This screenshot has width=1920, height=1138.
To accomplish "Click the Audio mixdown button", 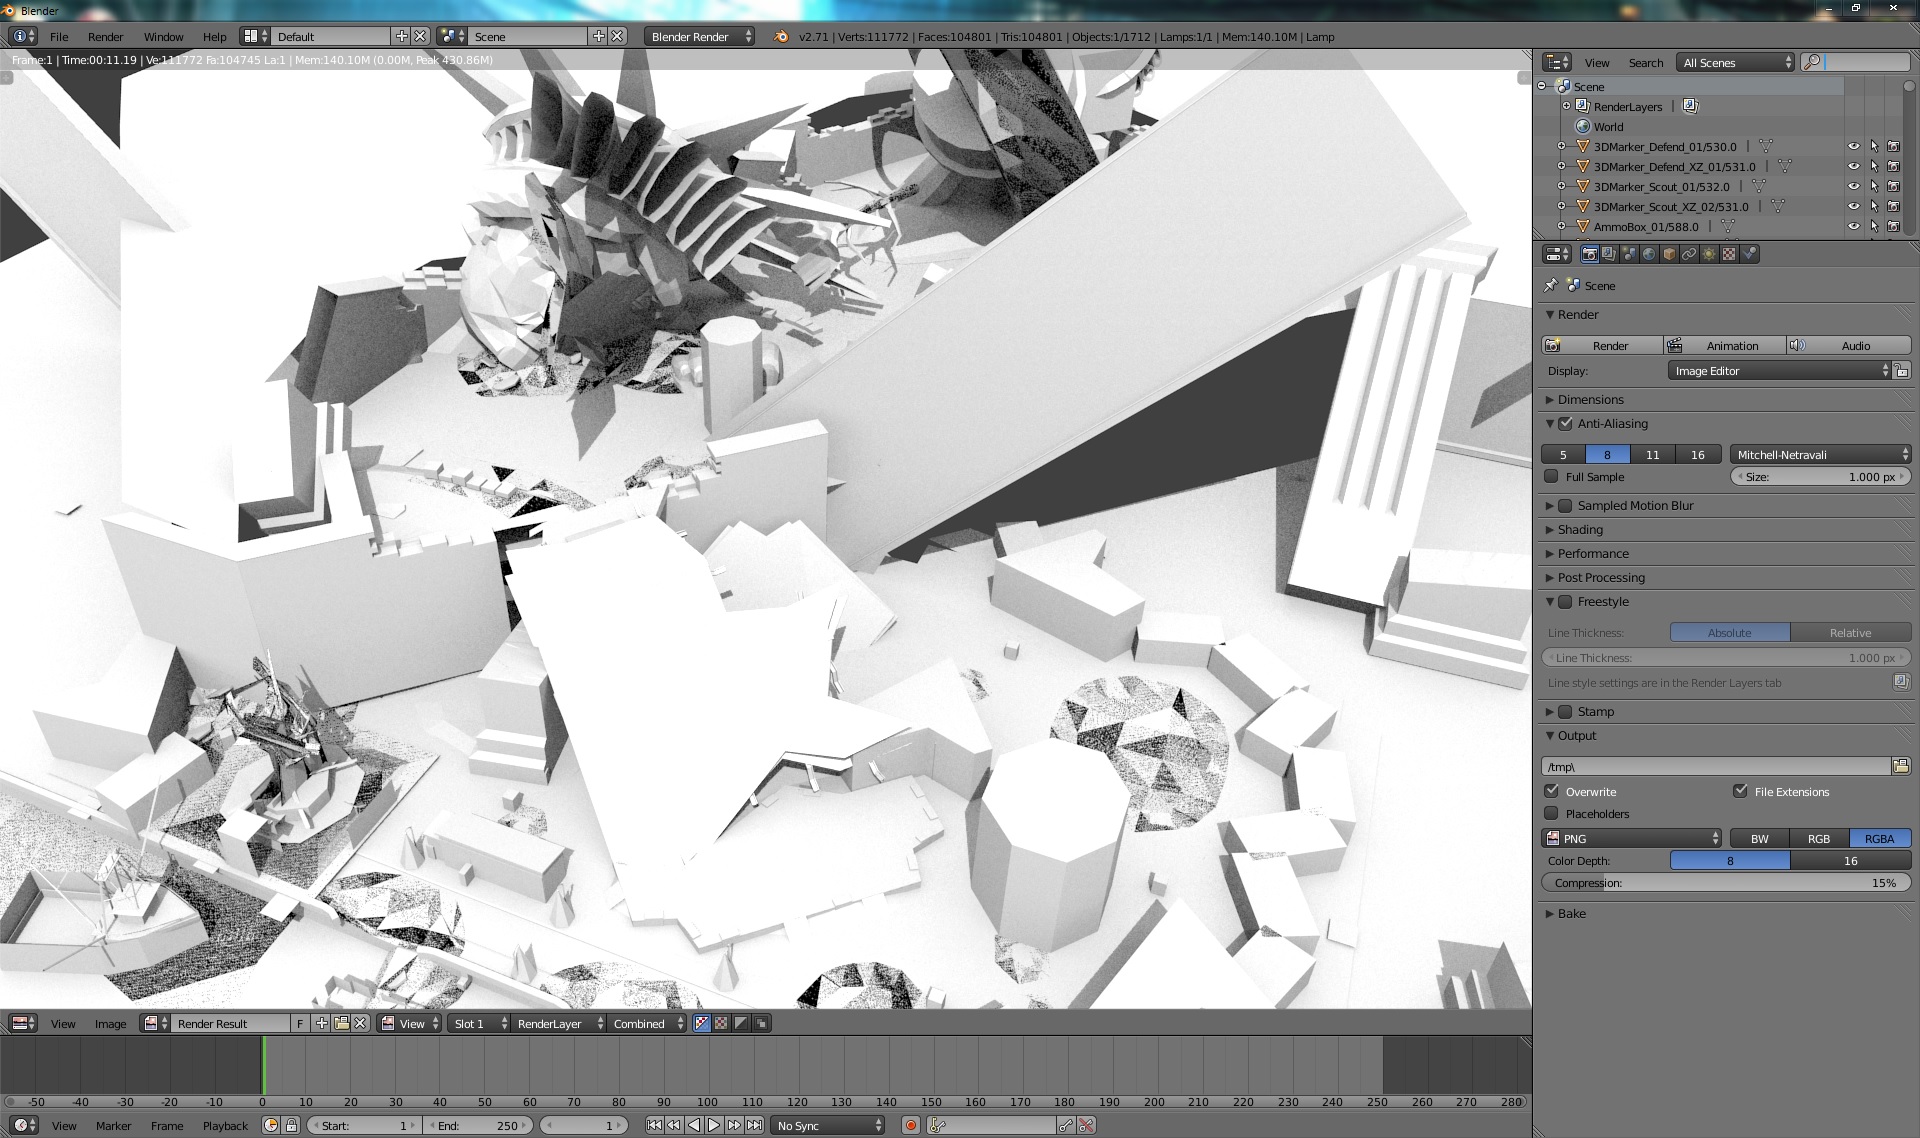I will 1849,345.
